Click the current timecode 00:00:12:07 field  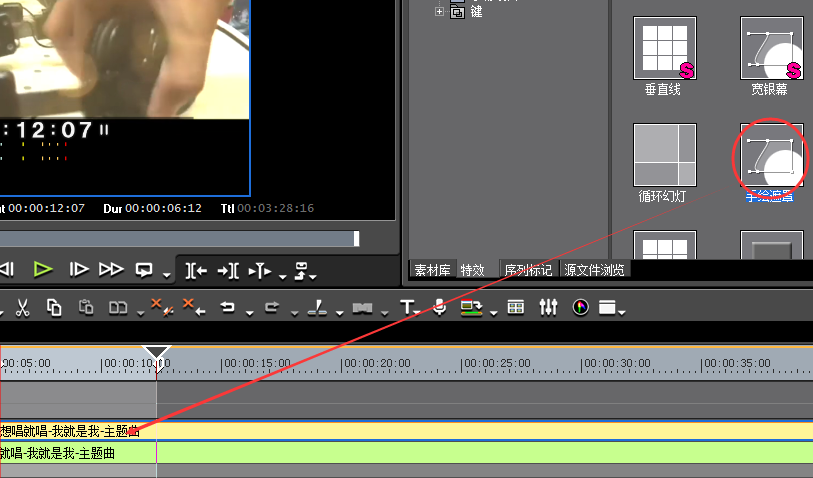click(46, 208)
